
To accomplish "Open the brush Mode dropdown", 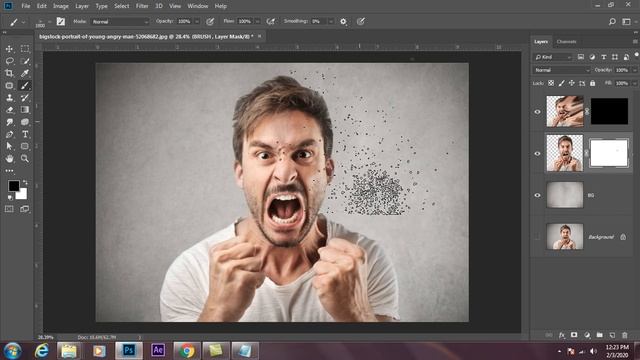I will tap(120, 22).
